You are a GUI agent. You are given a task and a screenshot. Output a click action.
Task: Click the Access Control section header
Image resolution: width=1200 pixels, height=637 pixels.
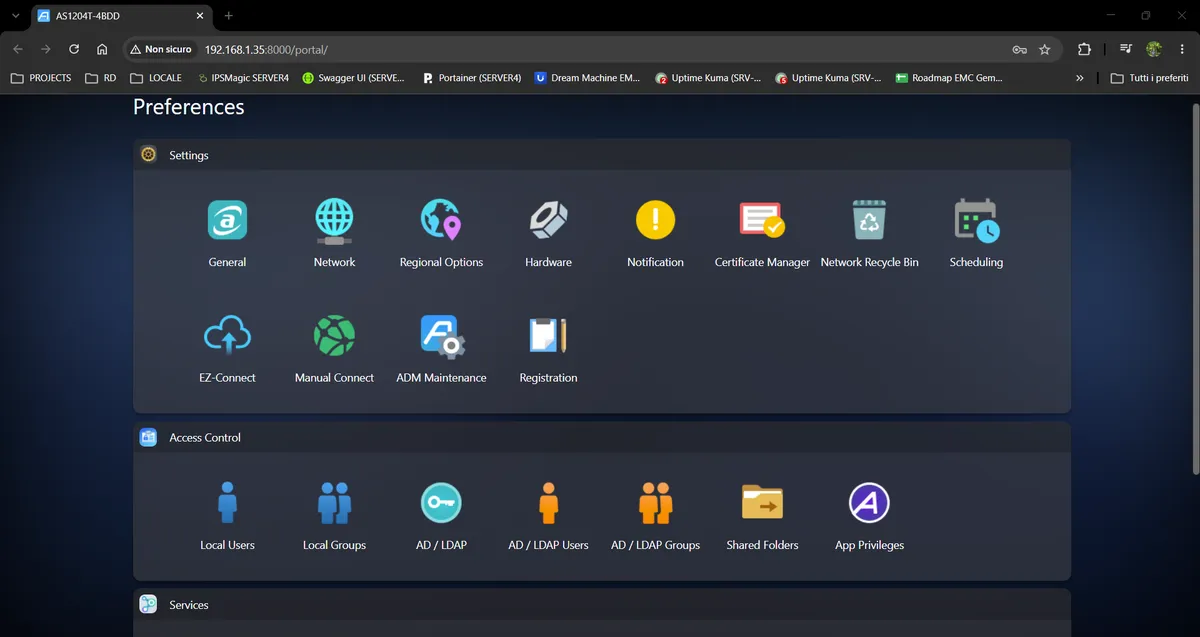602,437
